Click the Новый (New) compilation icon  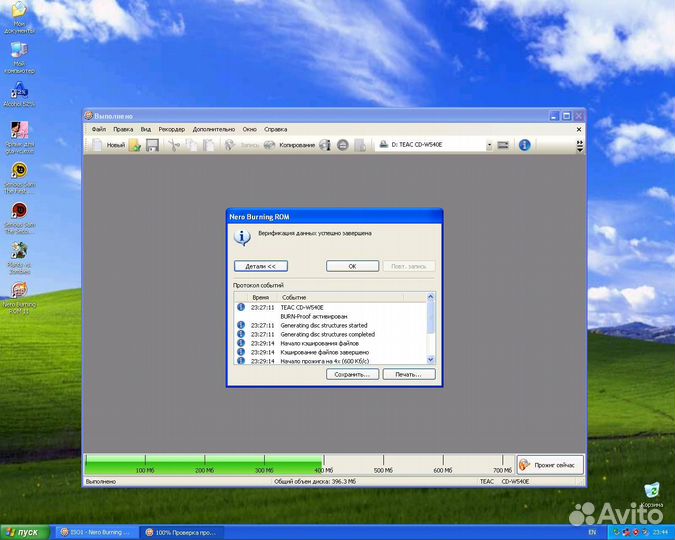coord(98,145)
